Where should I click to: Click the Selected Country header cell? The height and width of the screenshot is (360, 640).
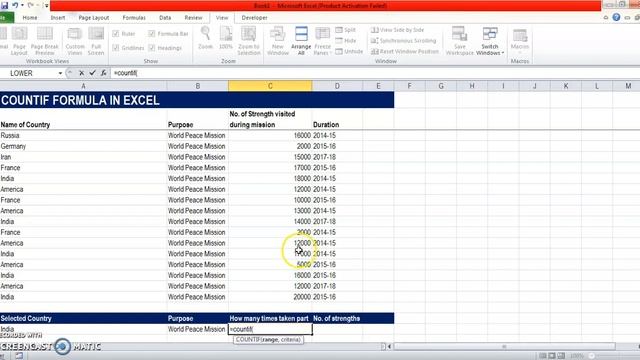(x=83, y=318)
